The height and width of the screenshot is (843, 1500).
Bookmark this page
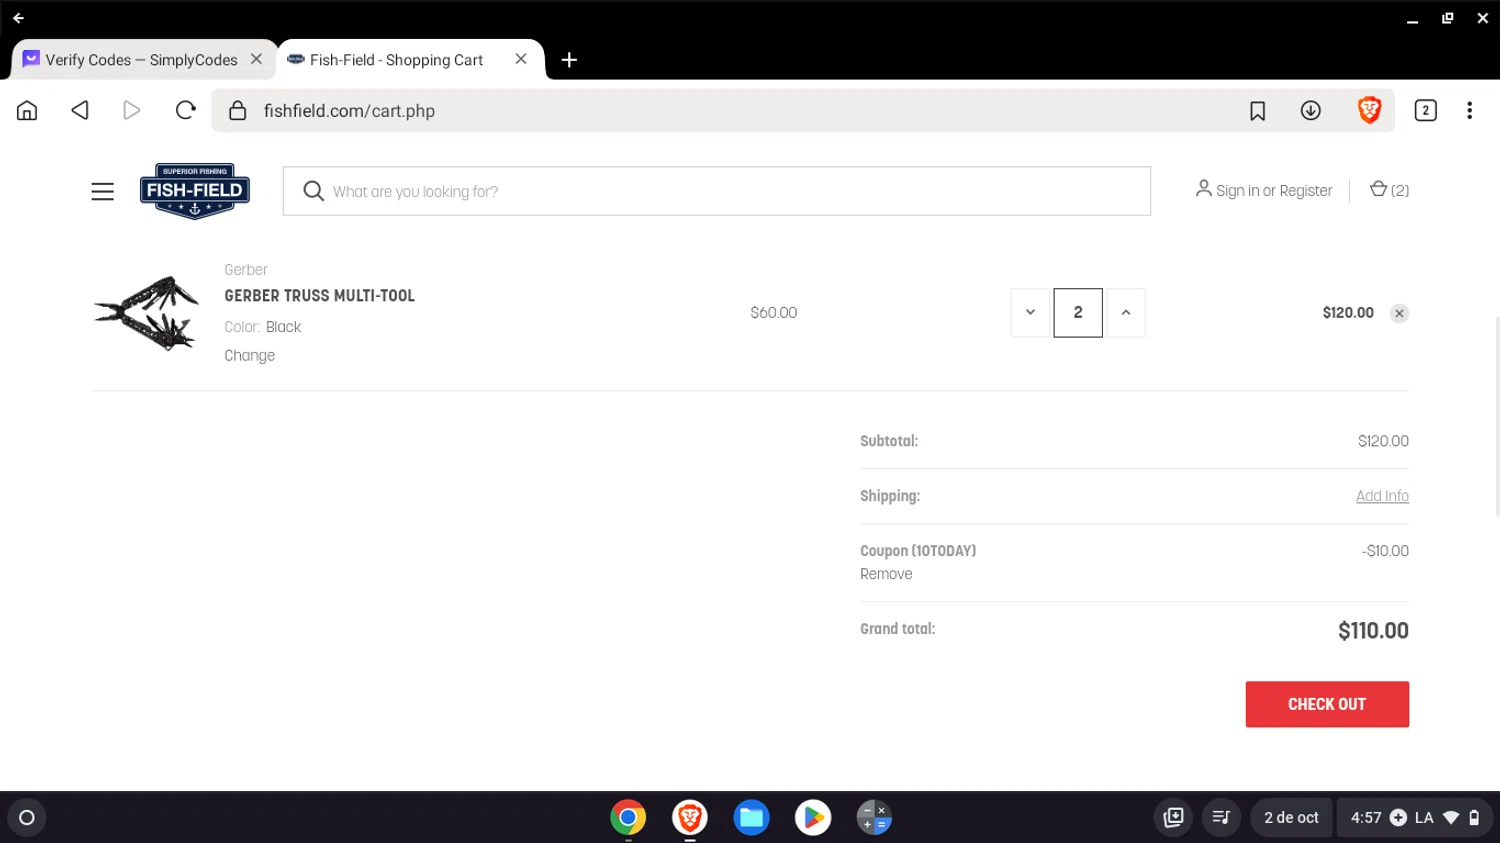tap(1258, 111)
